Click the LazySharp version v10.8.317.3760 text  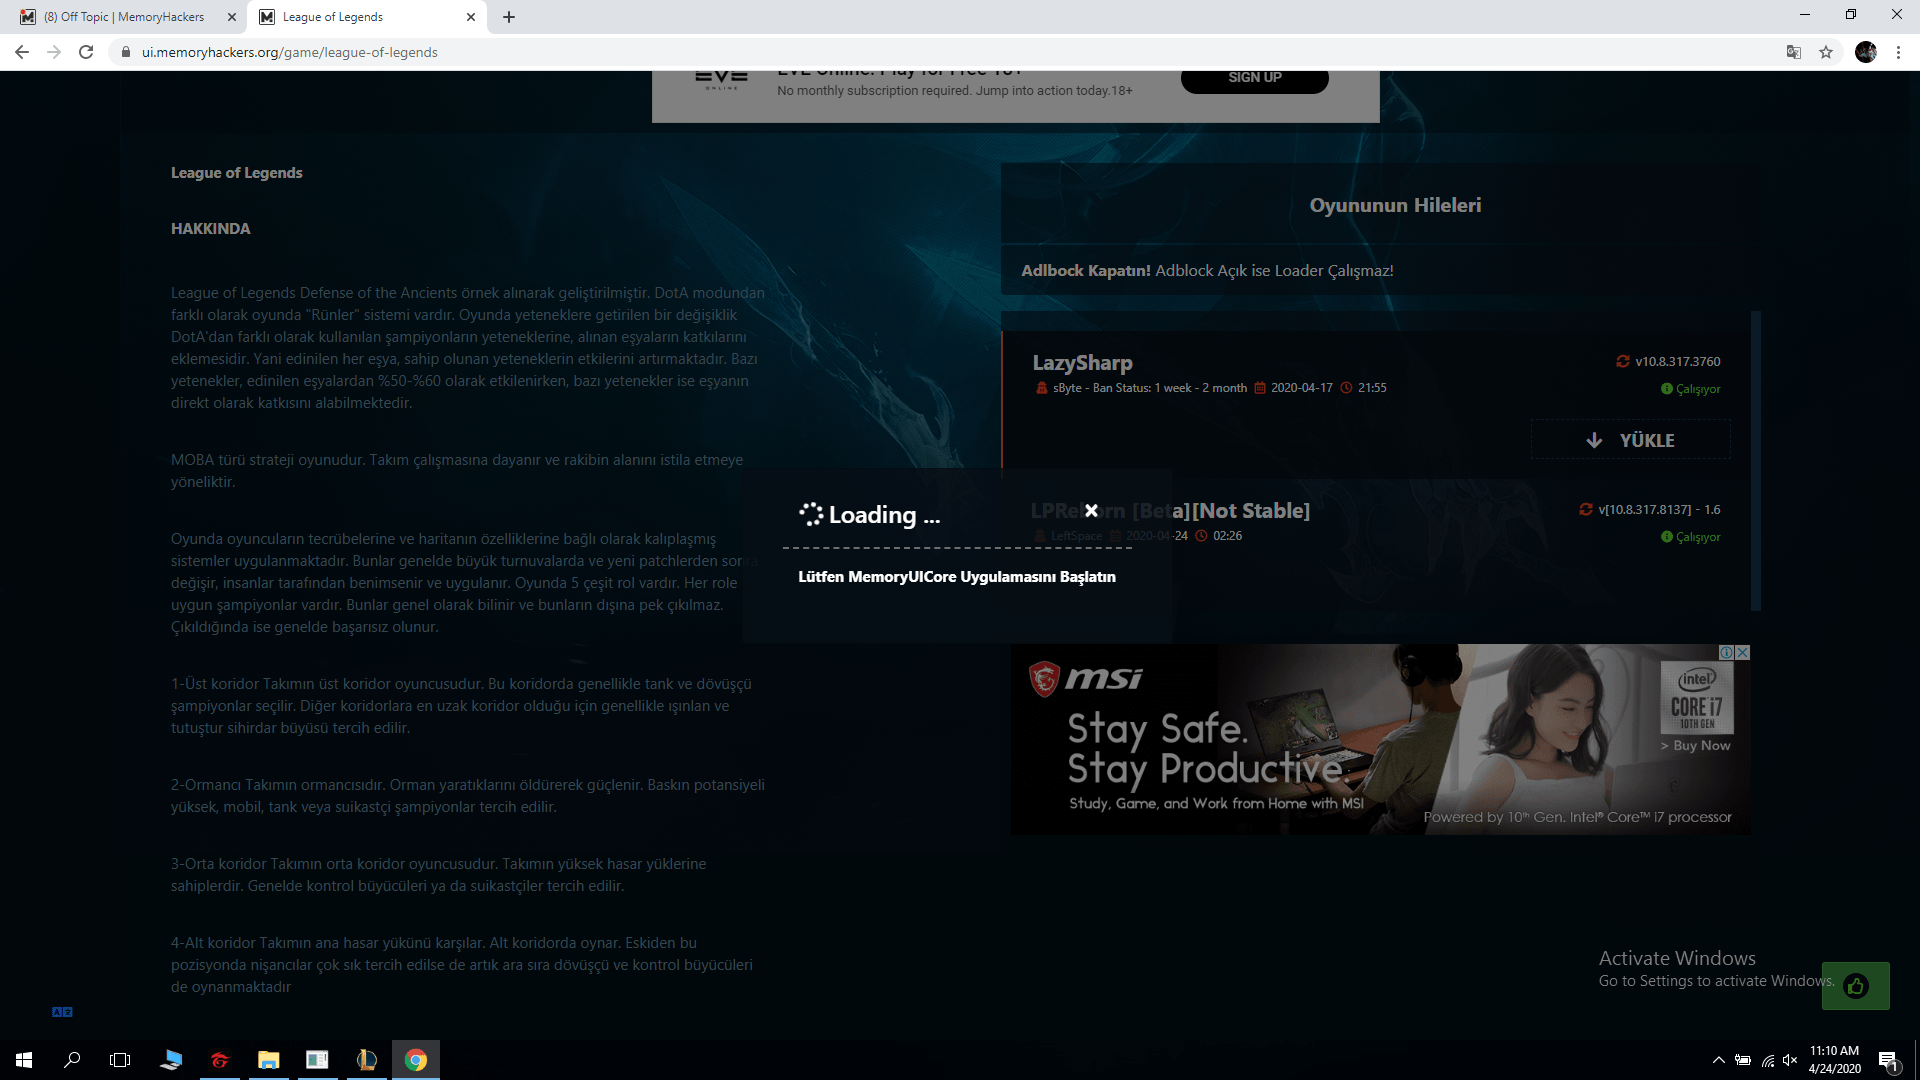(1678, 361)
